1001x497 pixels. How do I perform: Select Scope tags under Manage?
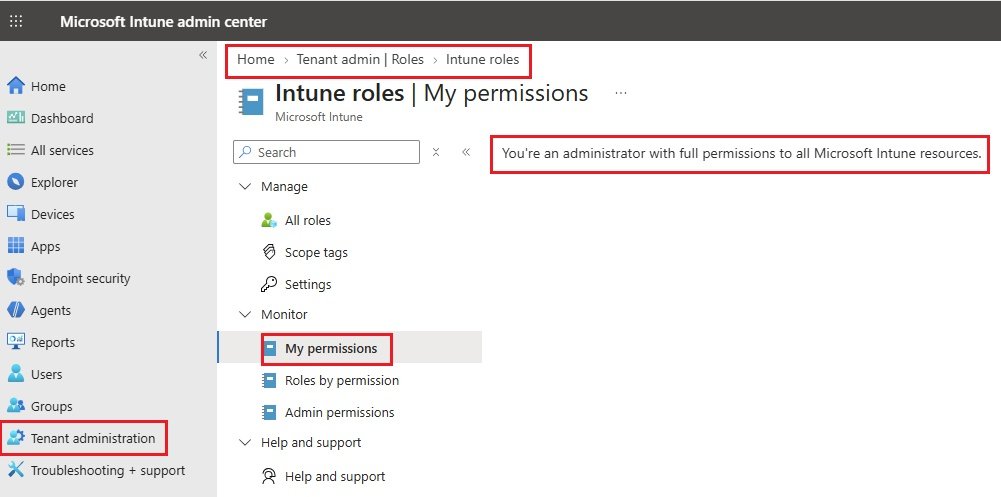pyautogui.click(x=316, y=252)
